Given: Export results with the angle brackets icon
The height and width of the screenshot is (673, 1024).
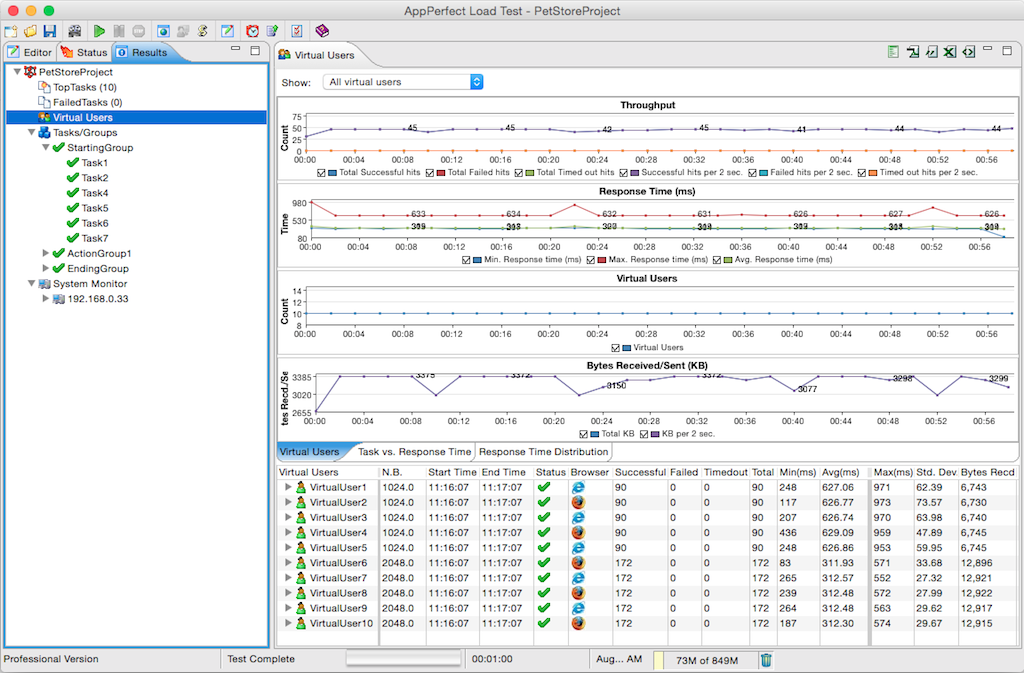Looking at the screenshot, I should 969,52.
